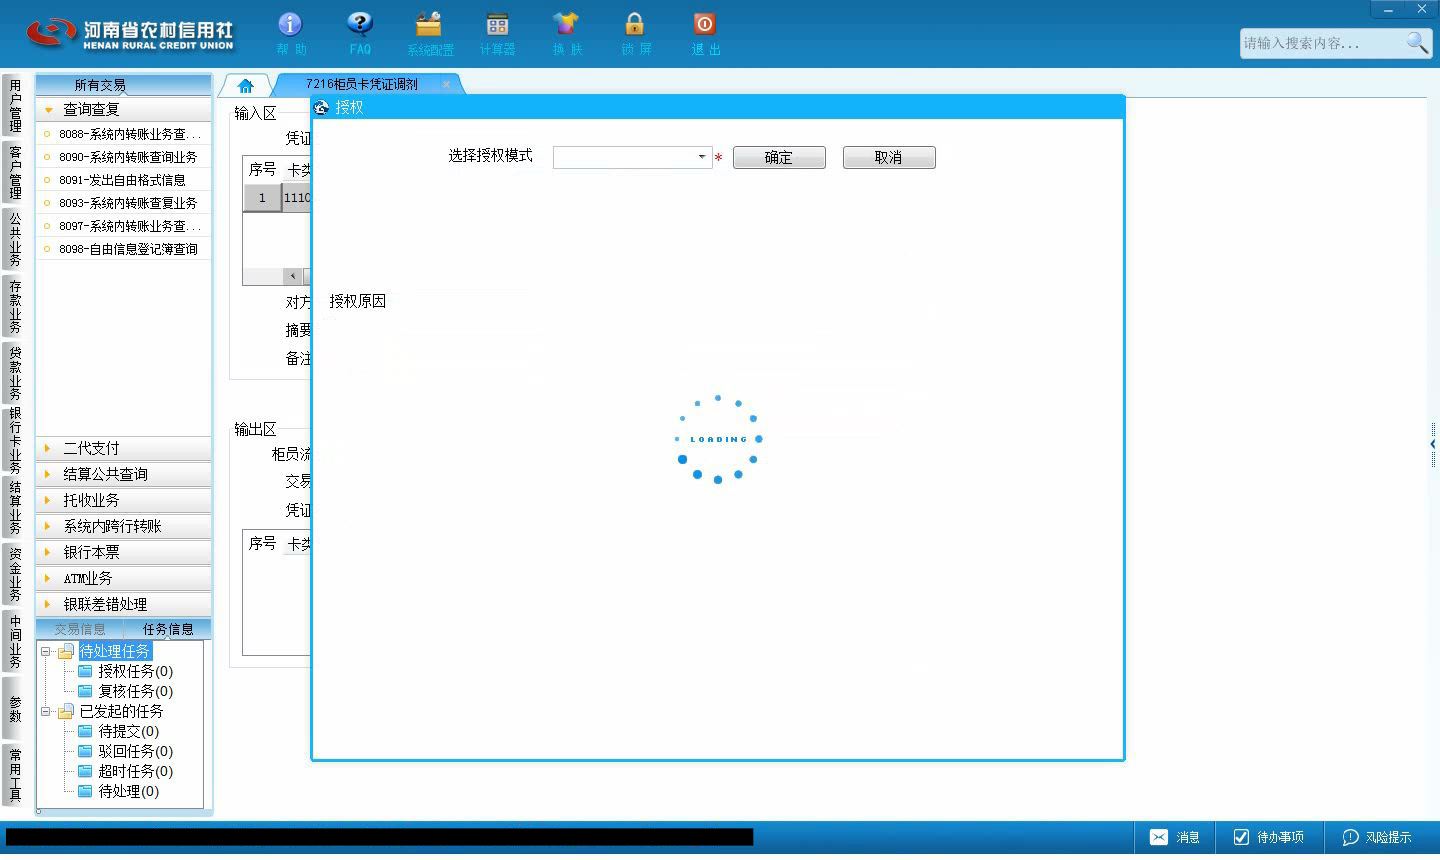The width and height of the screenshot is (1440, 860).
Task: Open the 贷款业务 side tab
Action: click(x=15, y=373)
